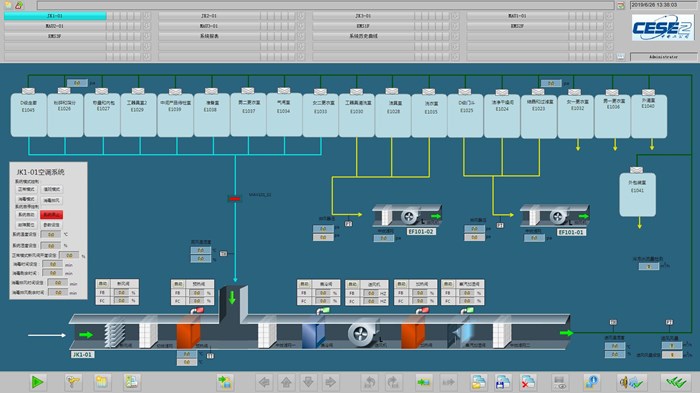Toggle the 消毒模式 disinfection mode button

coord(26,200)
